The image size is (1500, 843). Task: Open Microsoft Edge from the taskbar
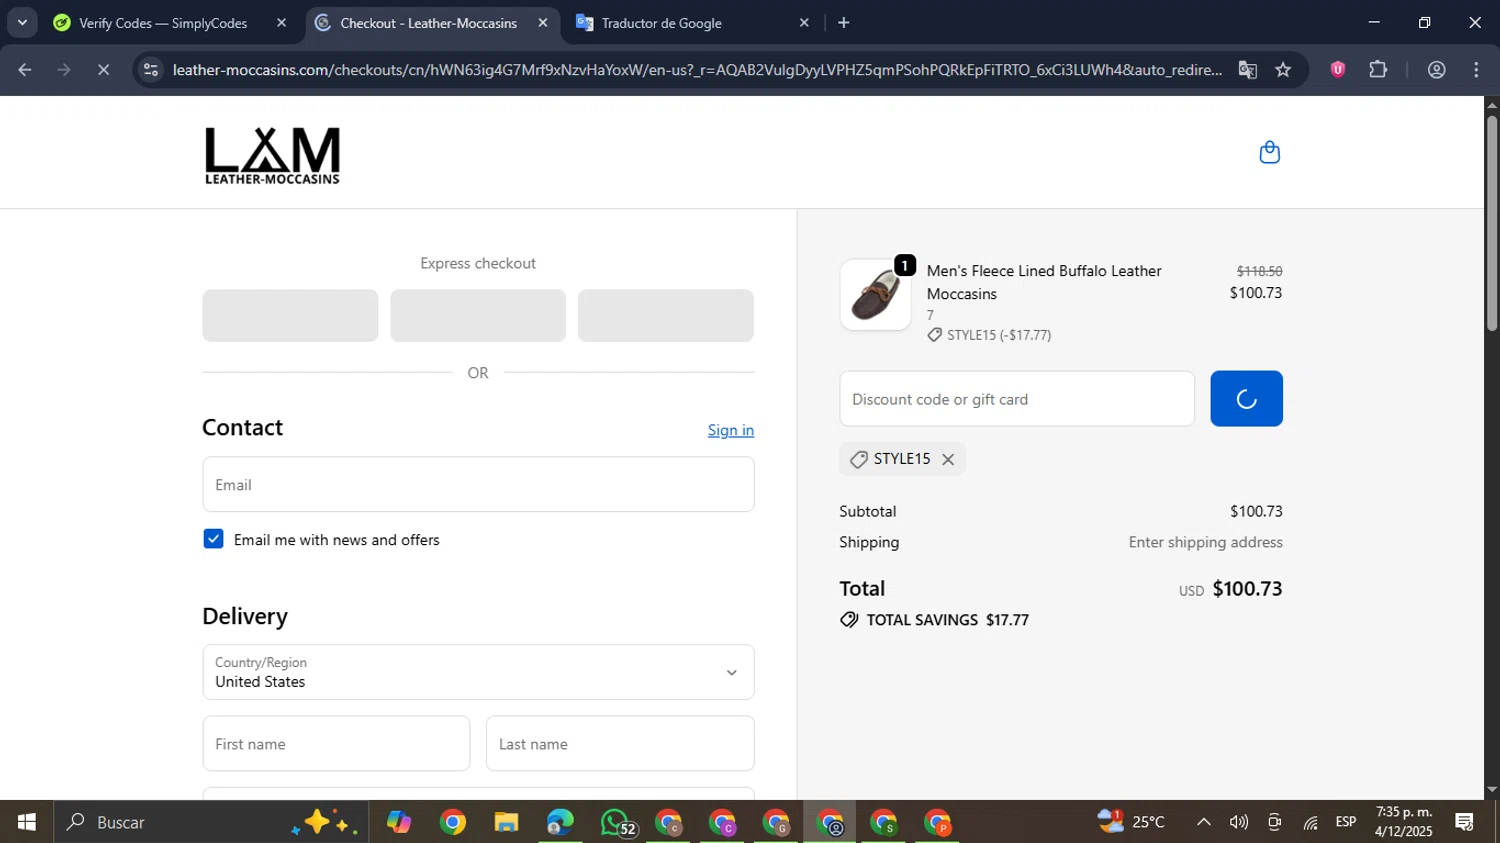point(561,822)
